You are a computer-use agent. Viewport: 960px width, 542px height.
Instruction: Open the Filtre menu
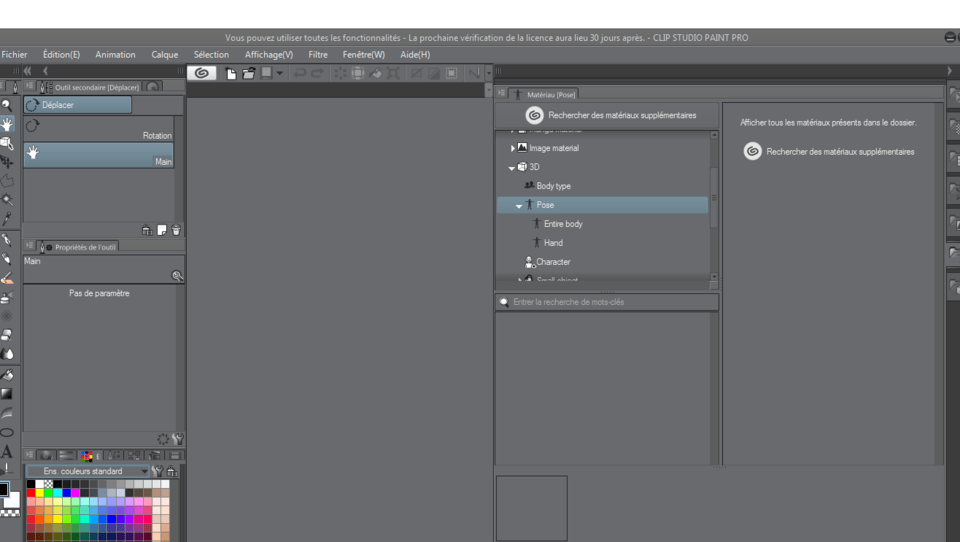(318, 55)
